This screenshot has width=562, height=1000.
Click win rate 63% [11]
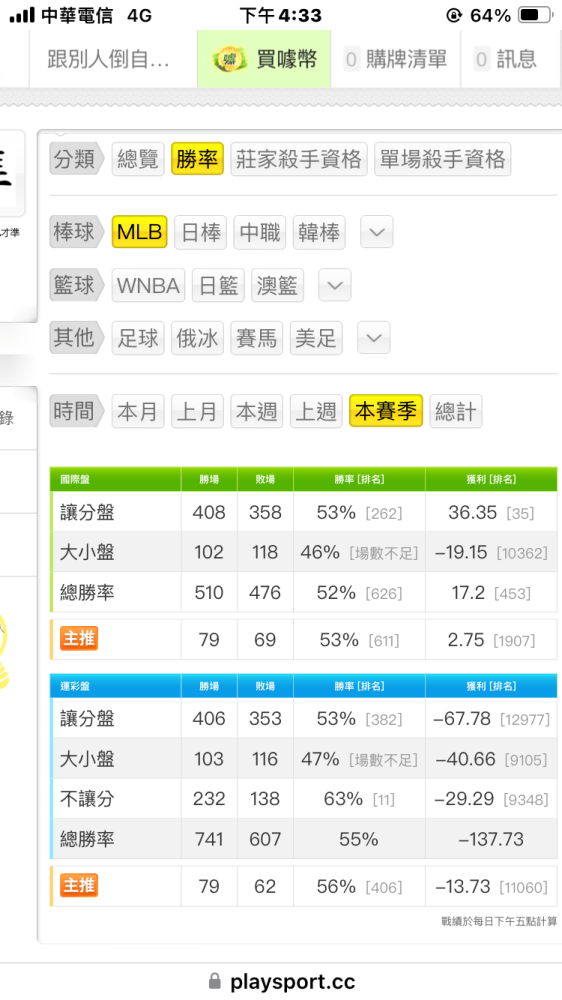point(359,798)
